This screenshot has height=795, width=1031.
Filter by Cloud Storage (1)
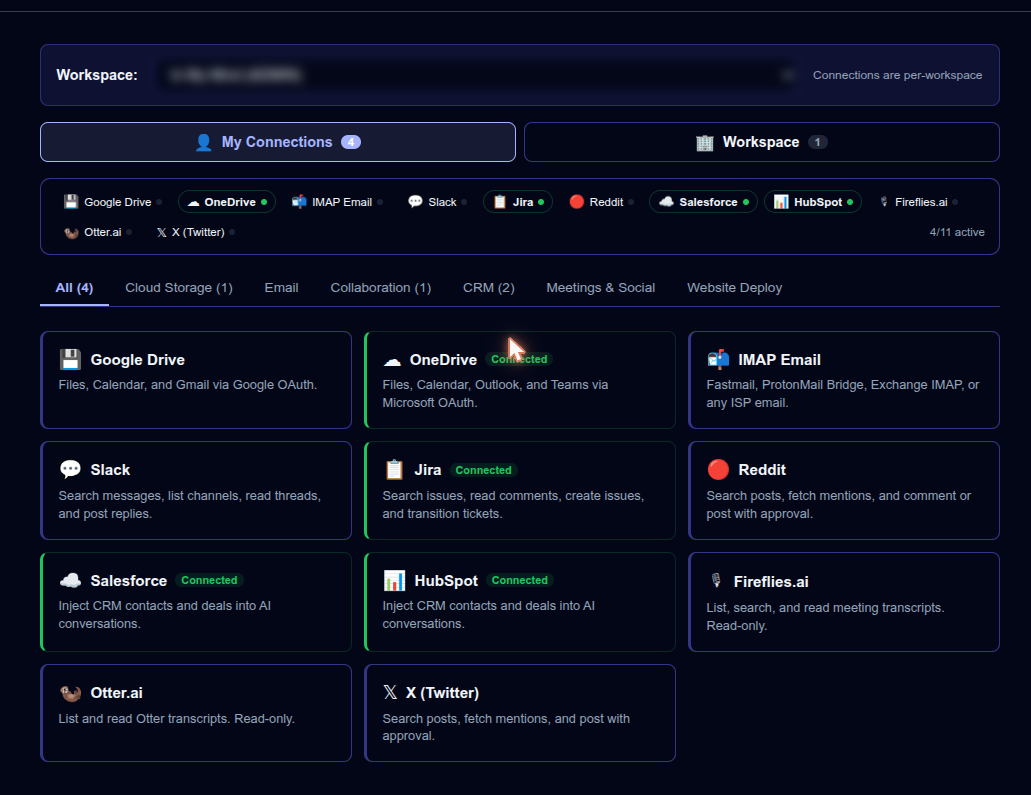(x=179, y=288)
